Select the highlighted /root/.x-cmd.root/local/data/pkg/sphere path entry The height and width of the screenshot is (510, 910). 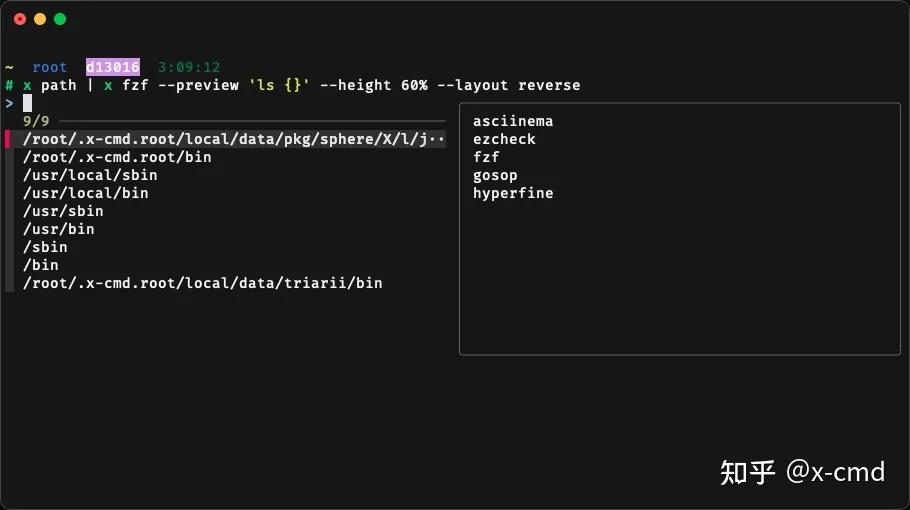[233, 139]
